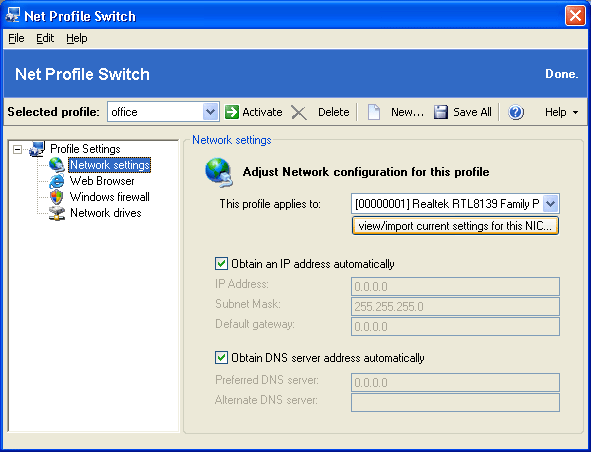Open the Network drives tree item
Image resolution: width=591 pixels, height=452 pixels.
click(x=106, y=213)
